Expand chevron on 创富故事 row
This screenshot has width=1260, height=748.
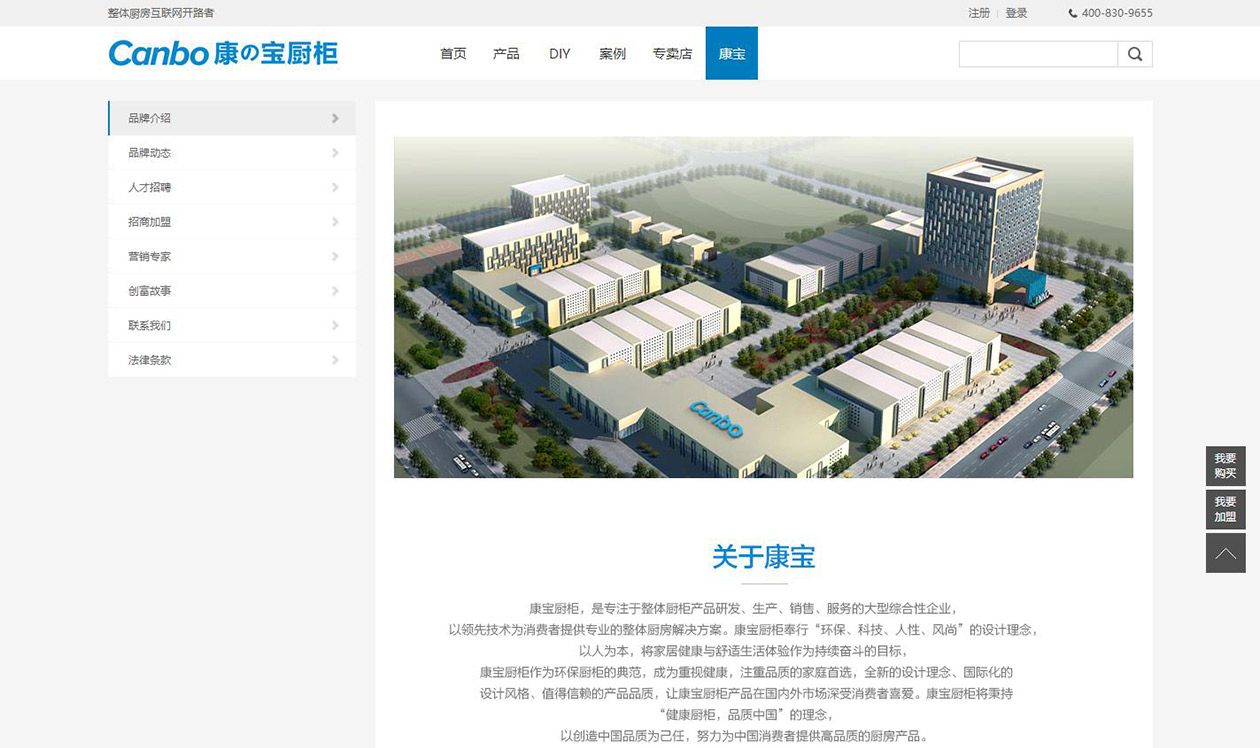pos(335,291)
